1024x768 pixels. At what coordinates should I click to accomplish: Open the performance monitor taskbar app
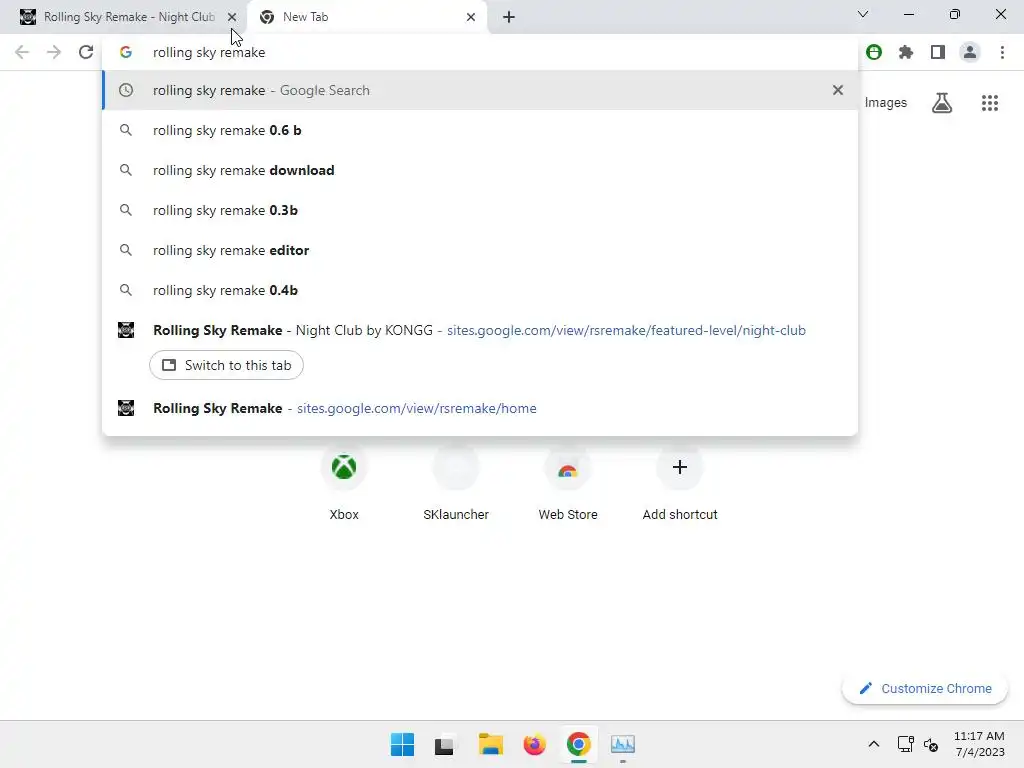point(623,744)
